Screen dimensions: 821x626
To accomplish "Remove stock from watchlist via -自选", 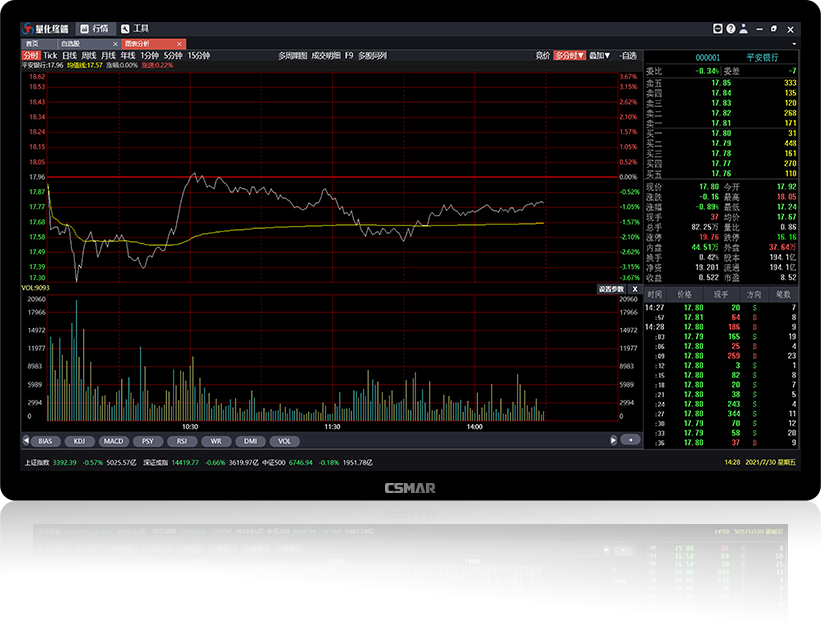I will pyautogui.click(x=628, y=56).
